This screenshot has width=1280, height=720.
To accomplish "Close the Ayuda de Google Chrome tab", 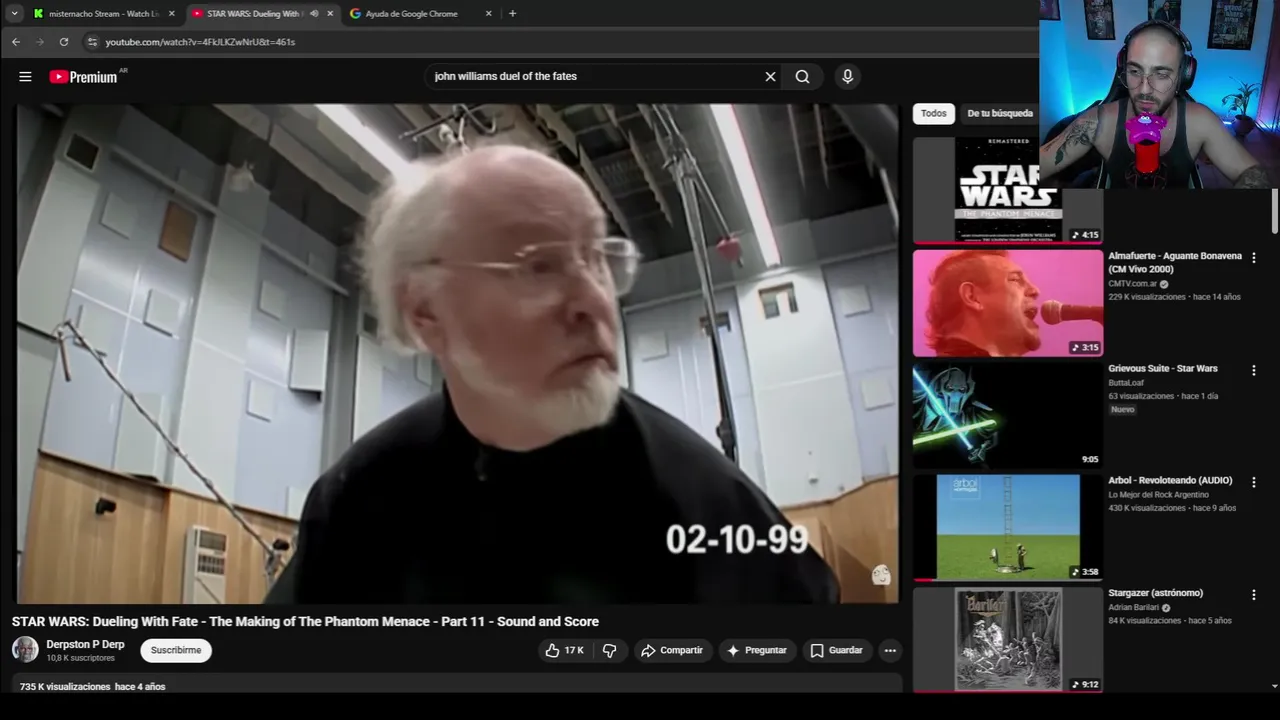I will point(488,14).
